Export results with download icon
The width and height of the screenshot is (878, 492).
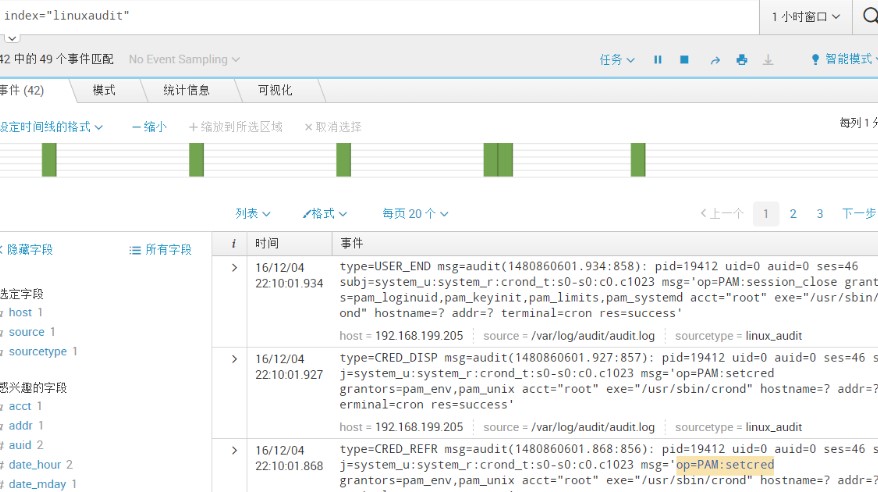click(768, 59)
